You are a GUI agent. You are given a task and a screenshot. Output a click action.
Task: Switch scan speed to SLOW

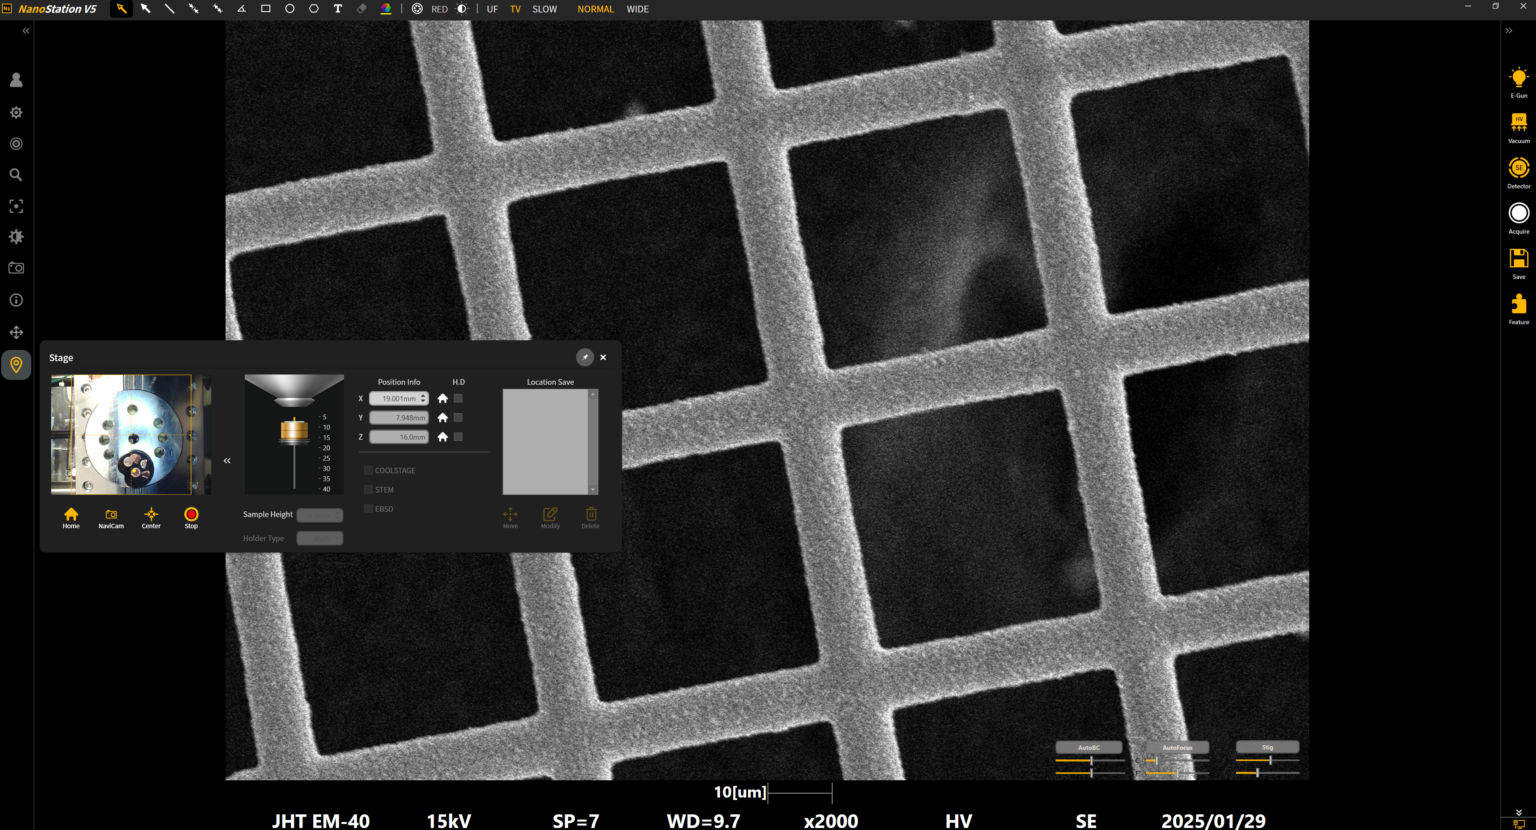pos(545,9)
